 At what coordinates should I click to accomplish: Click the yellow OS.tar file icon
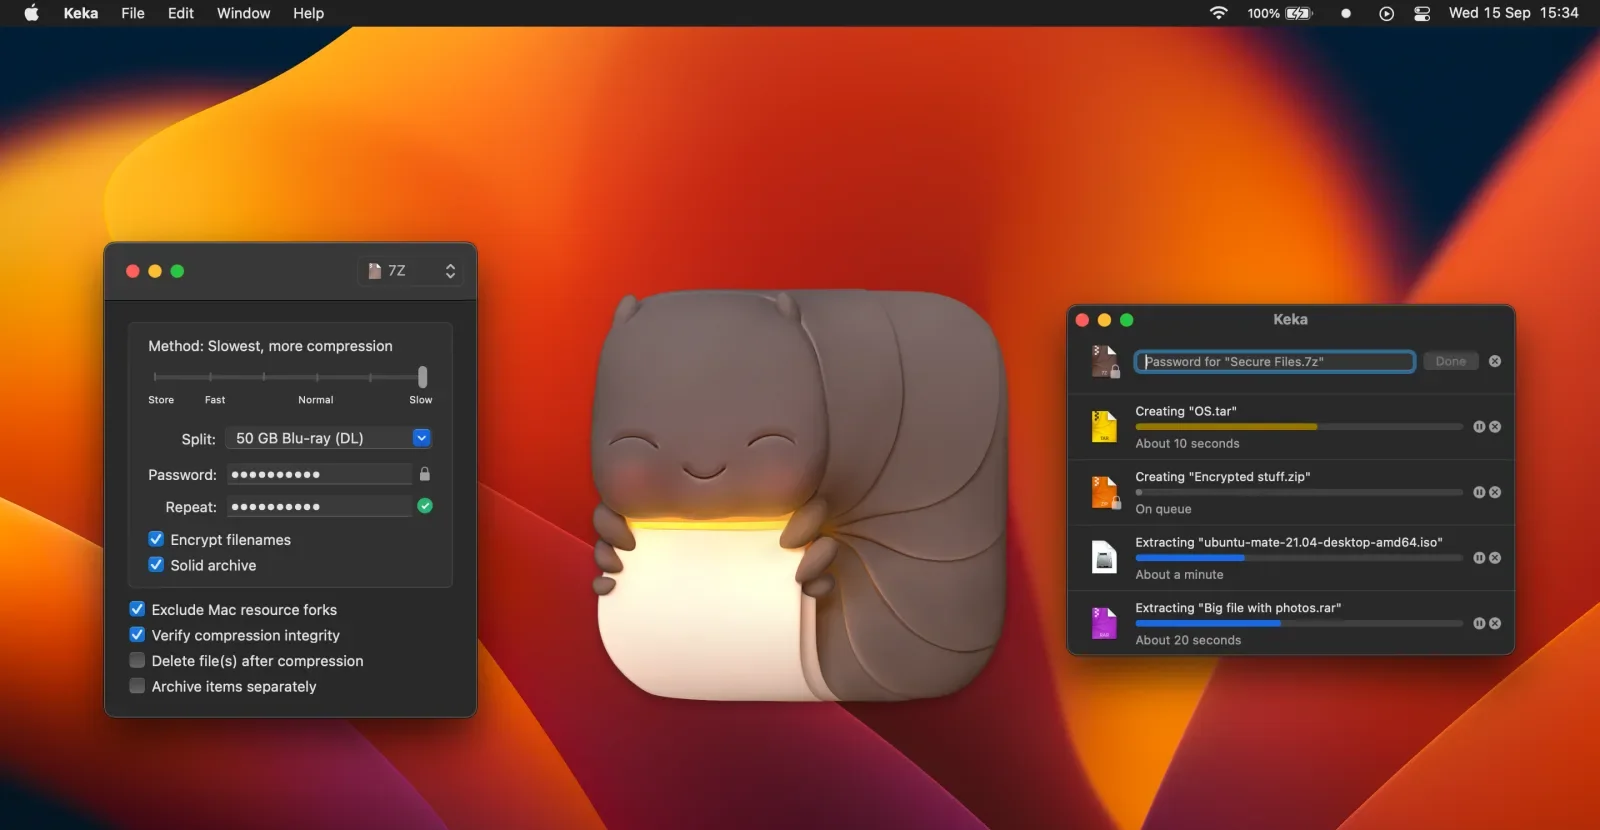pos(1104,427)
